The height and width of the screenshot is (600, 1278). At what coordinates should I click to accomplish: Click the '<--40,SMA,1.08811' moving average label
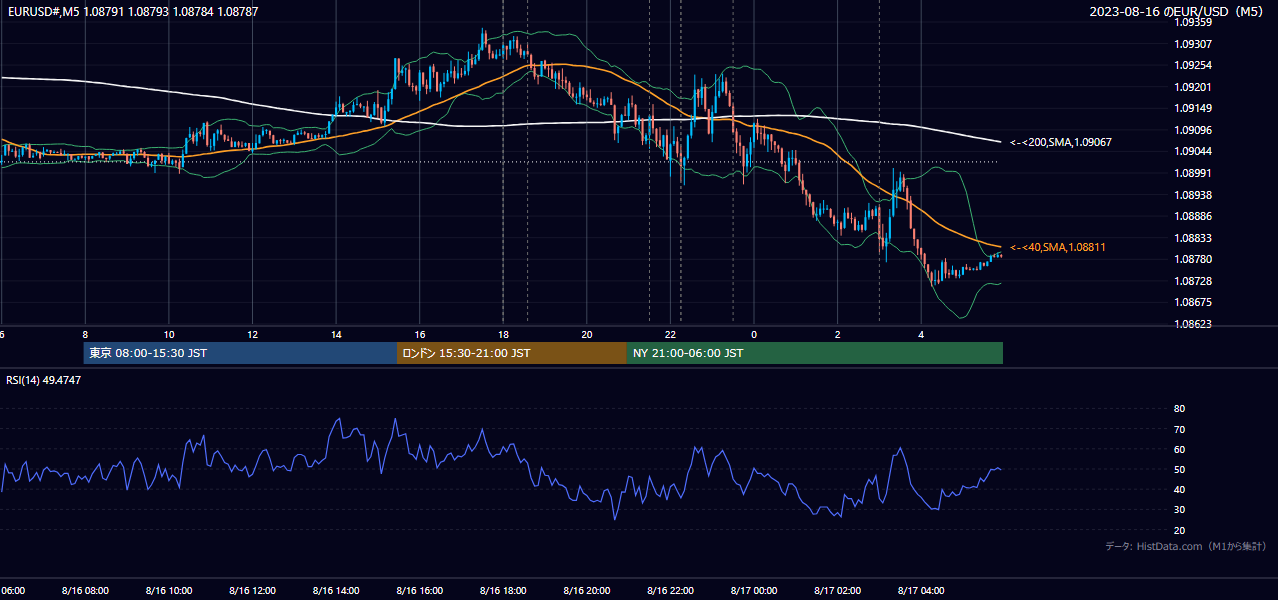tap(1058, 247)
